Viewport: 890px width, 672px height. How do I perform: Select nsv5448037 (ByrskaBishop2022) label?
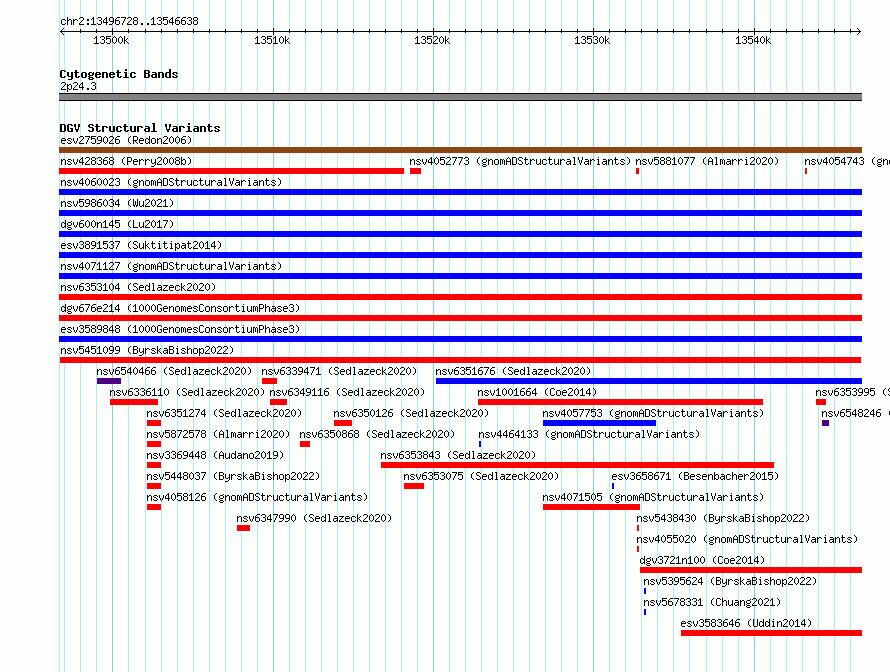click(x=233, y=476)
